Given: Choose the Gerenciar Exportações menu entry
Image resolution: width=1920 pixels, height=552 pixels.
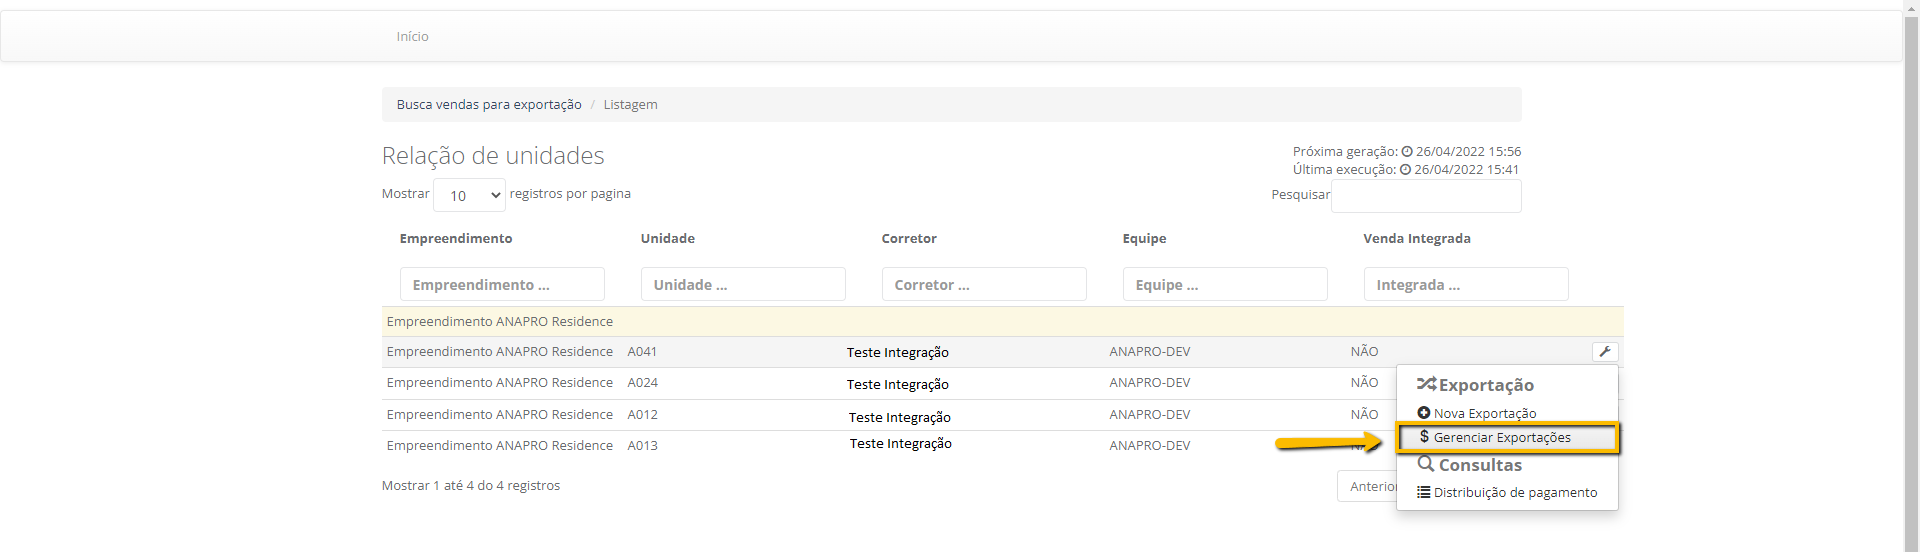Looking at the screenshot, I should (1502, 438).
